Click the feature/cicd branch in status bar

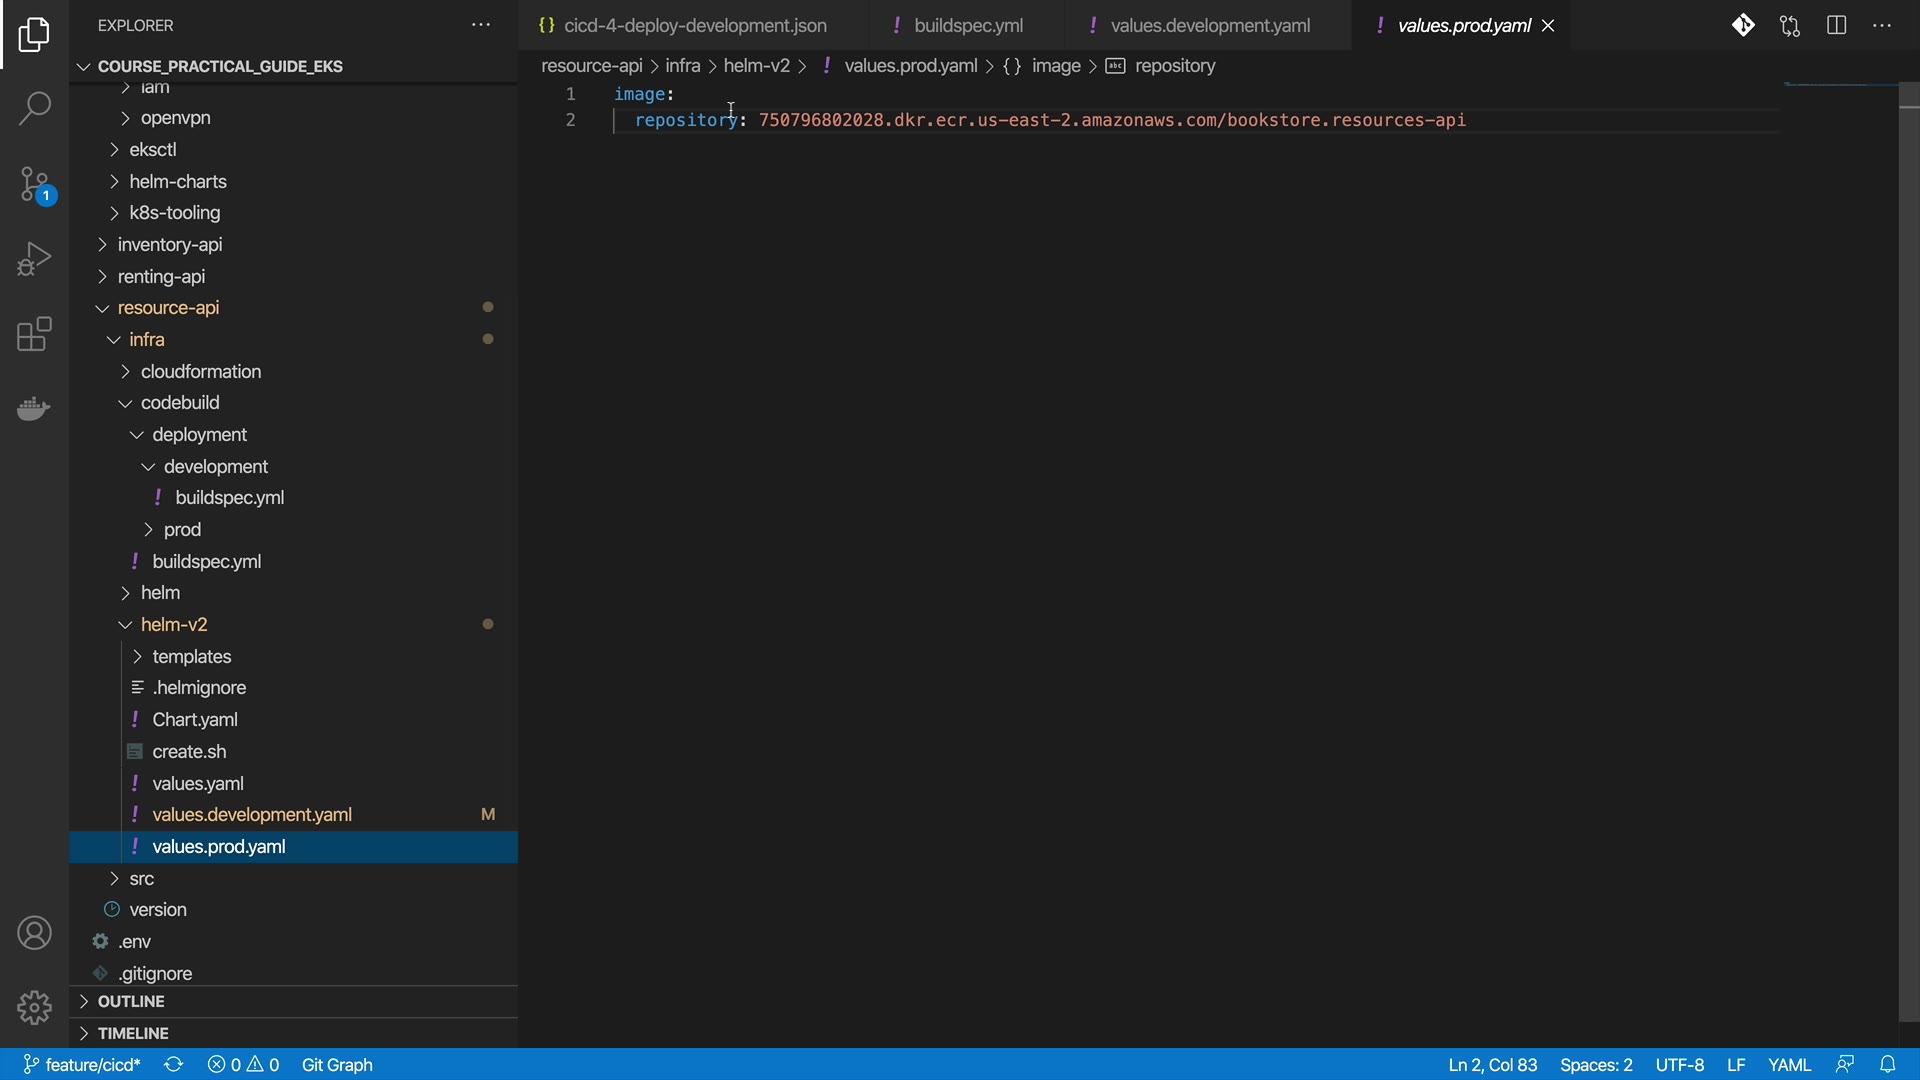[x=84, y=1065]
